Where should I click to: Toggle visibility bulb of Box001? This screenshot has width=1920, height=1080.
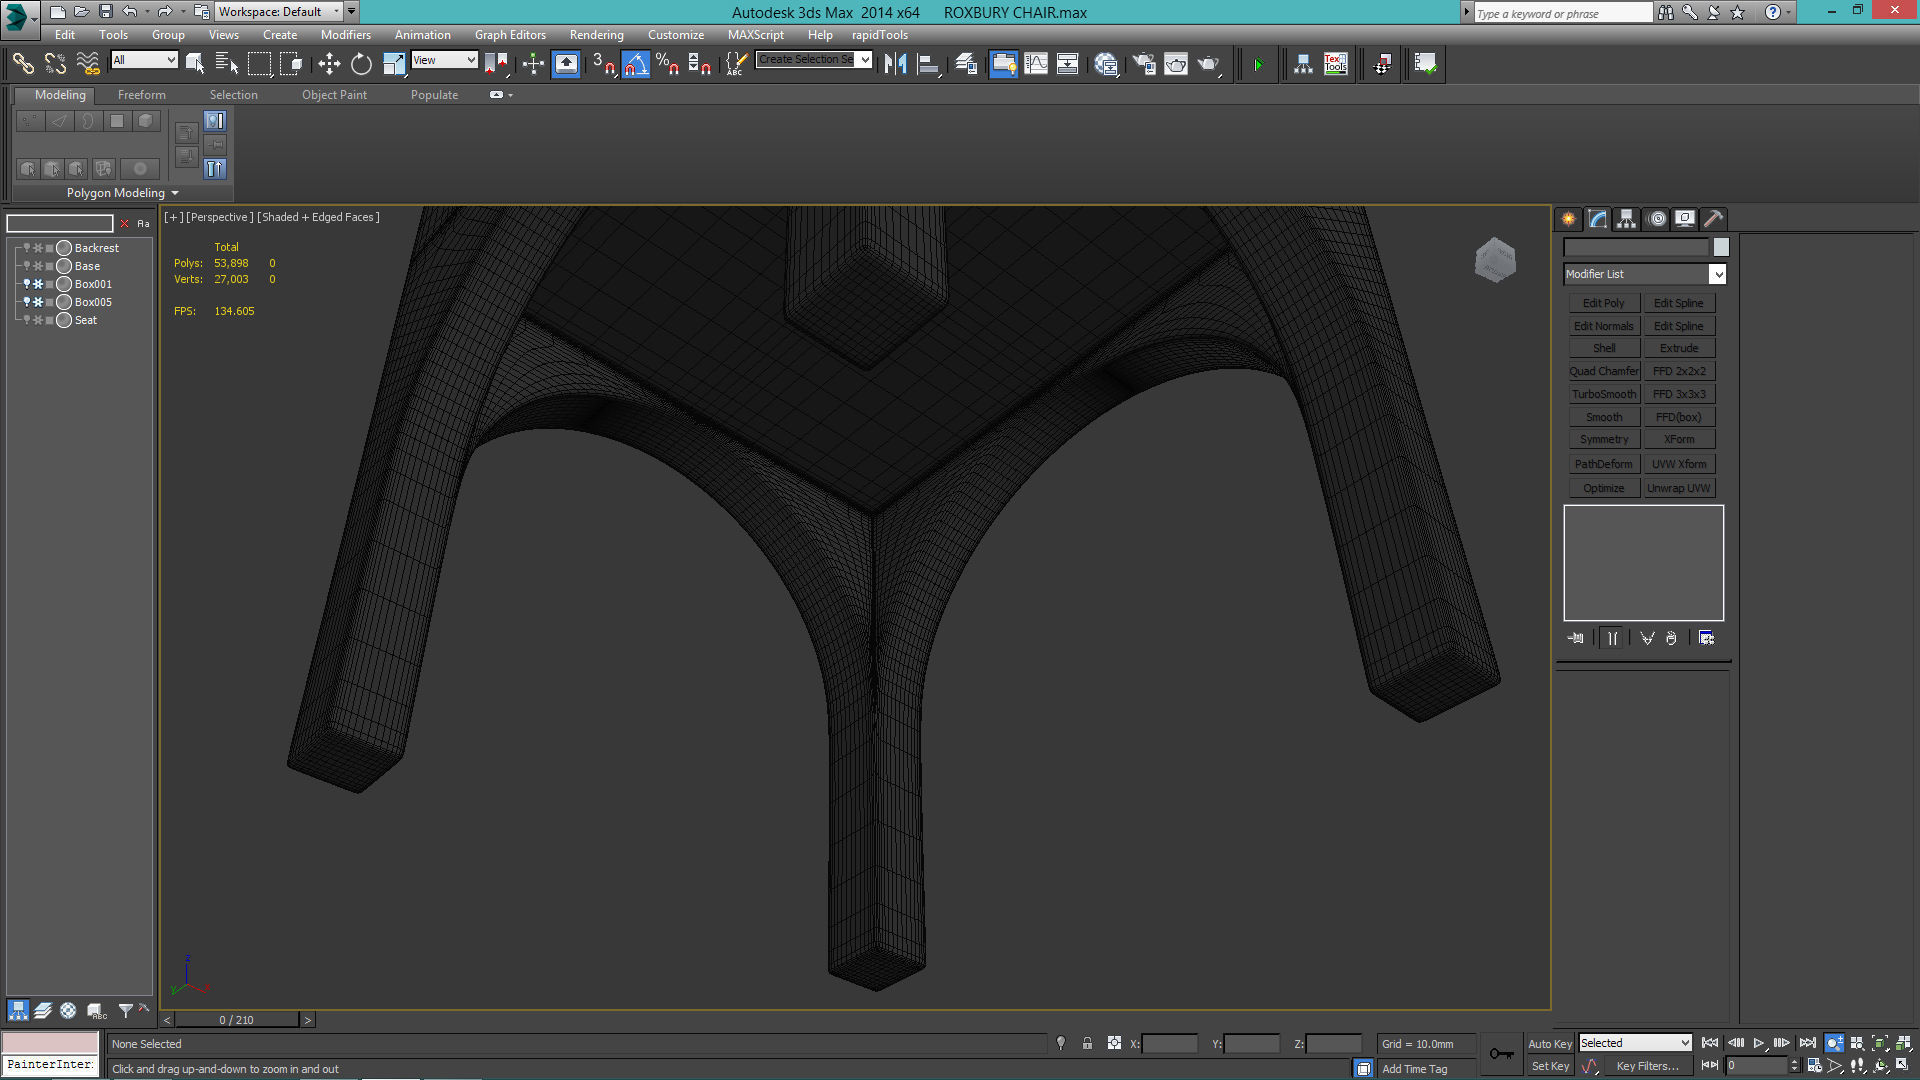[27, 284]
